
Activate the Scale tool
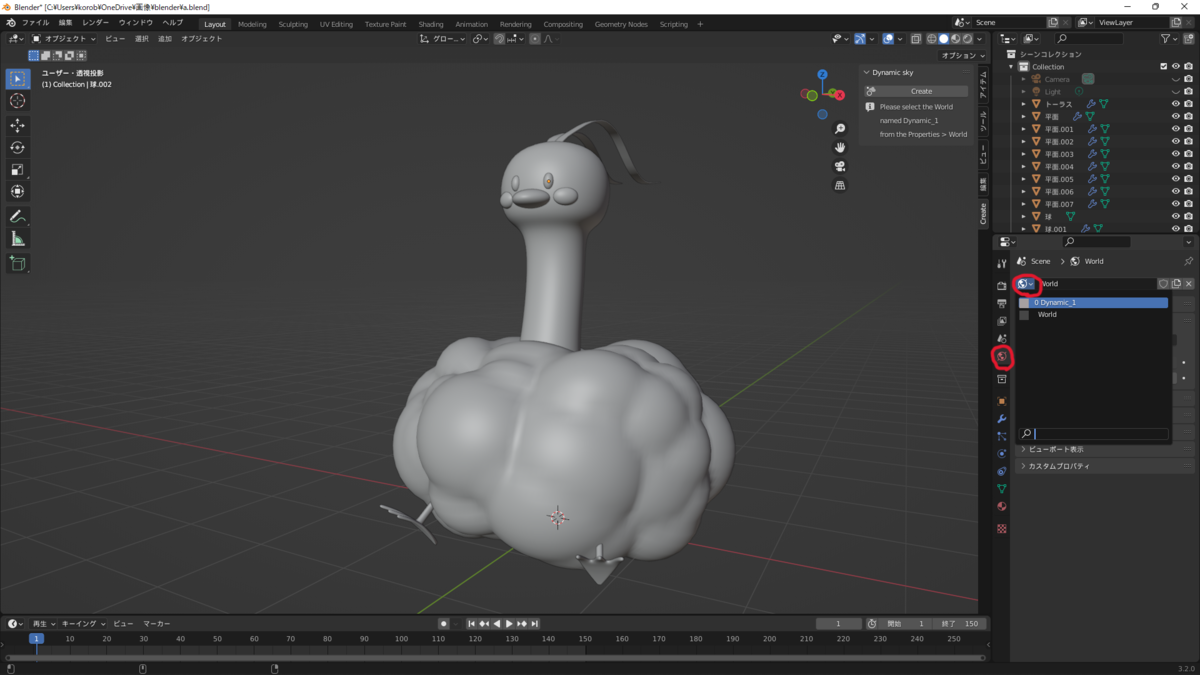17,169
